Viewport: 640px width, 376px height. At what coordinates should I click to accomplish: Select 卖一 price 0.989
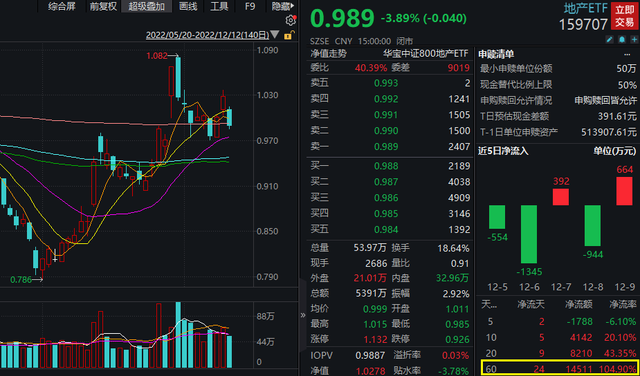(386, 147)
